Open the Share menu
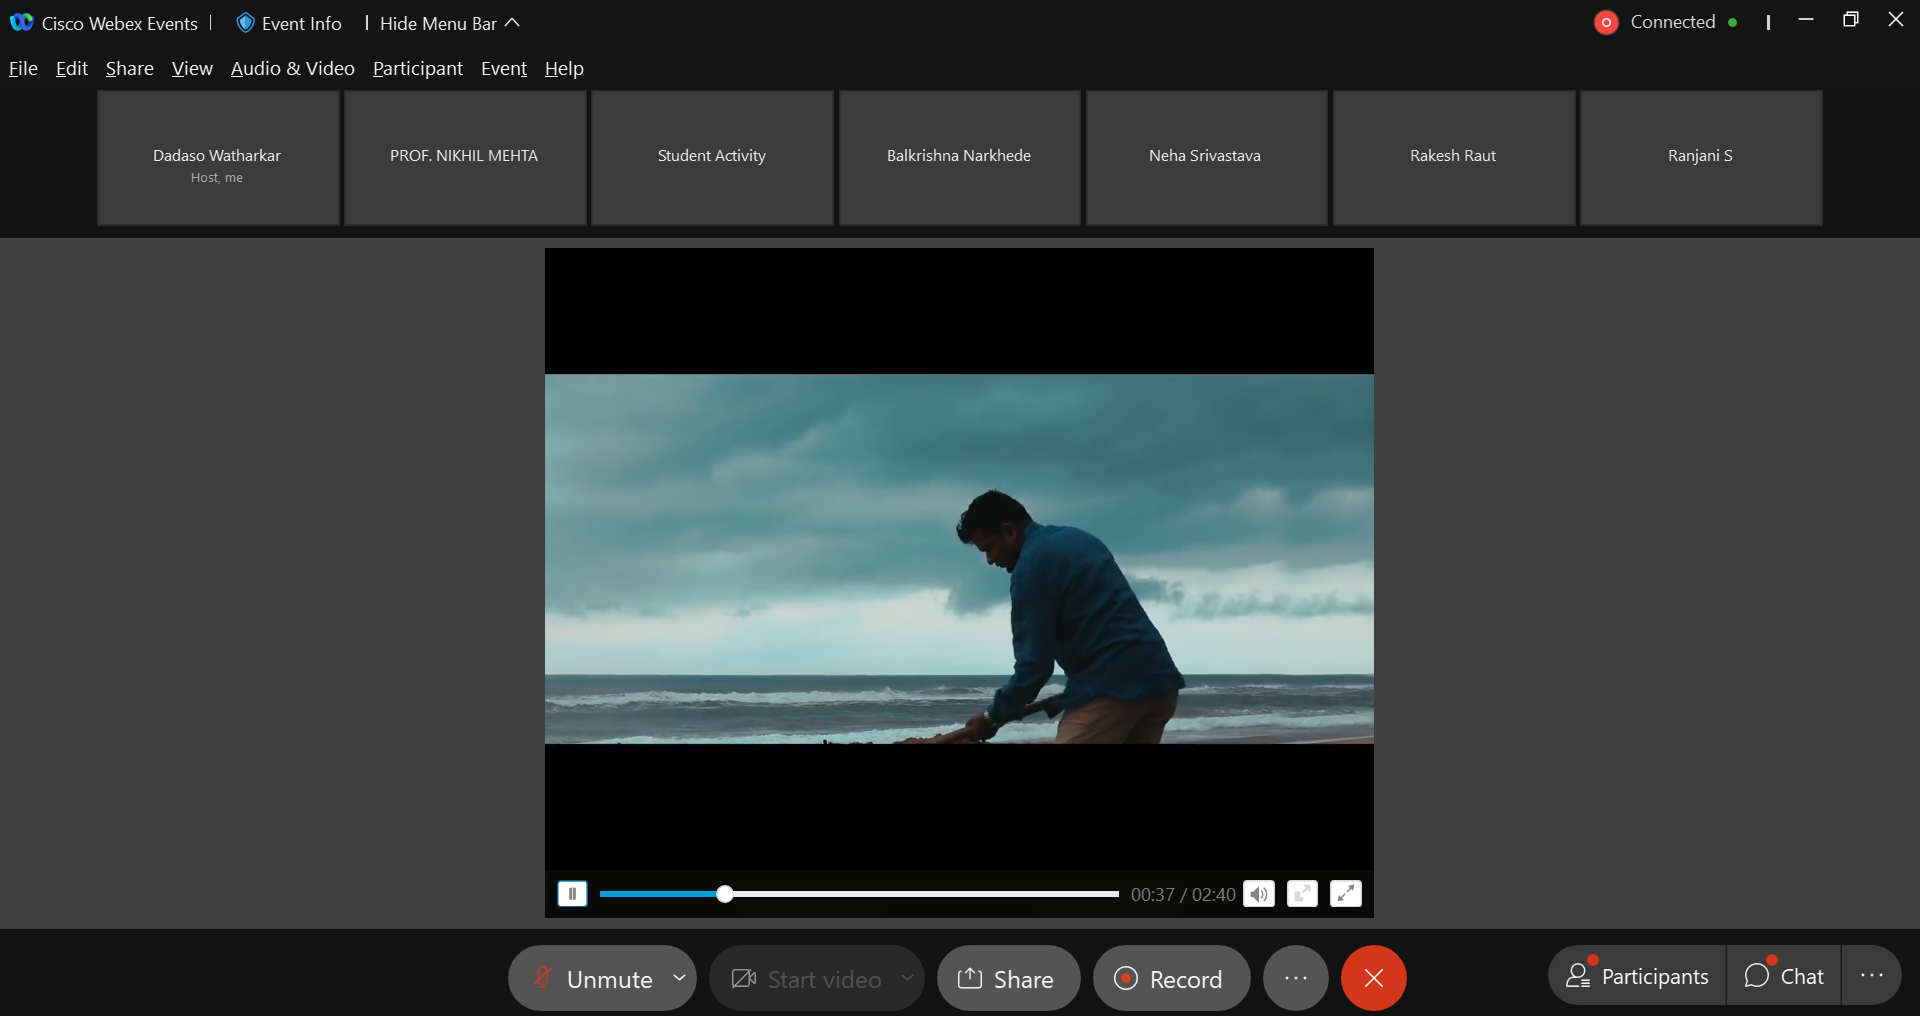Image resolution: width=1920 pixels, height=1016 pixels. (x=130, y=68)
